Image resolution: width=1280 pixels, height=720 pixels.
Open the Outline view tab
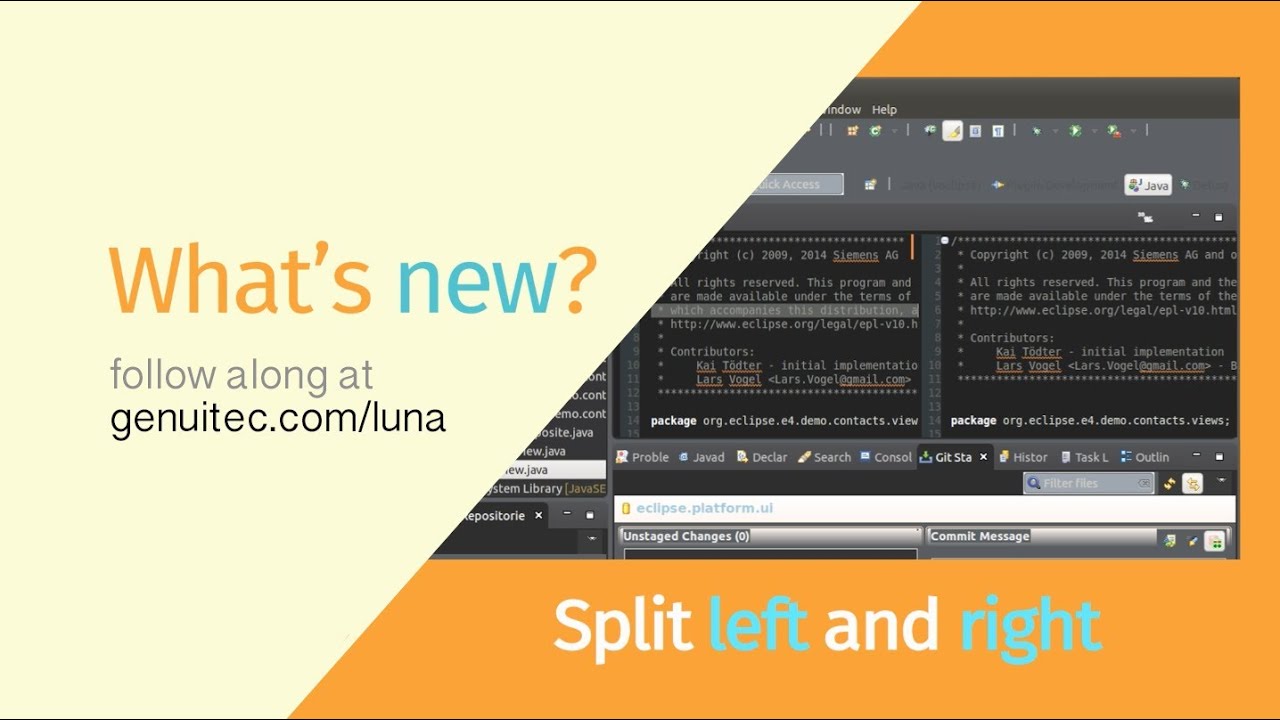click(x=1144, y=457)
